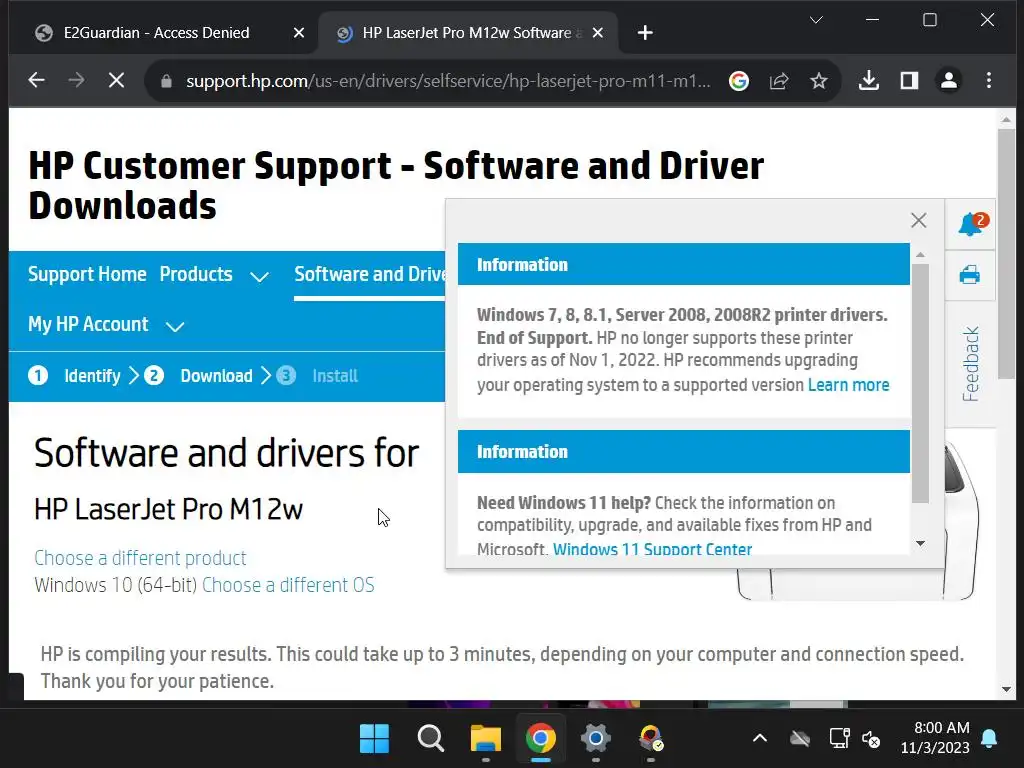1024x768 pixels.
Task: Click the second Information header
Action: click(x=683, y=451)
